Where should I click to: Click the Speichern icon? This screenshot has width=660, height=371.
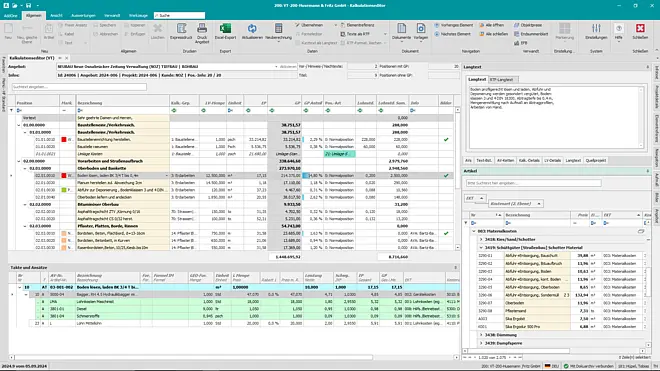click(104, 25)
